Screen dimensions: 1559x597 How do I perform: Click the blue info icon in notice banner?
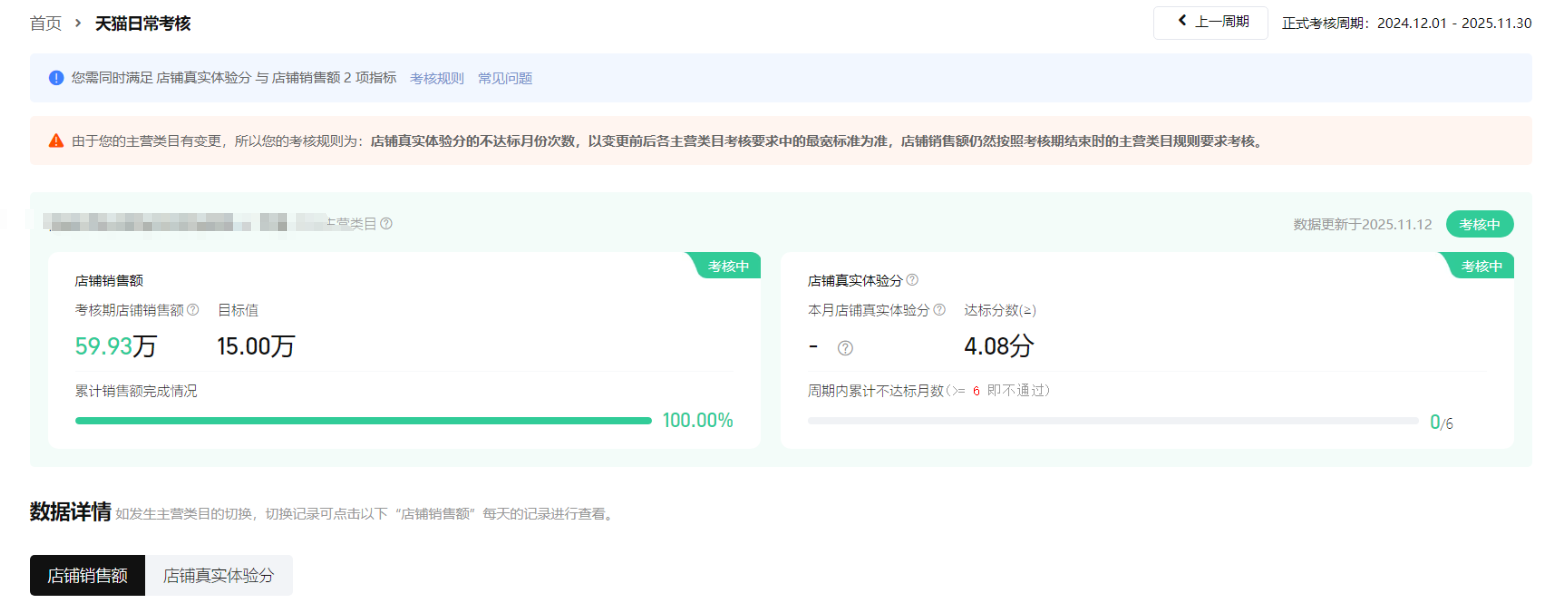point(56,78)
